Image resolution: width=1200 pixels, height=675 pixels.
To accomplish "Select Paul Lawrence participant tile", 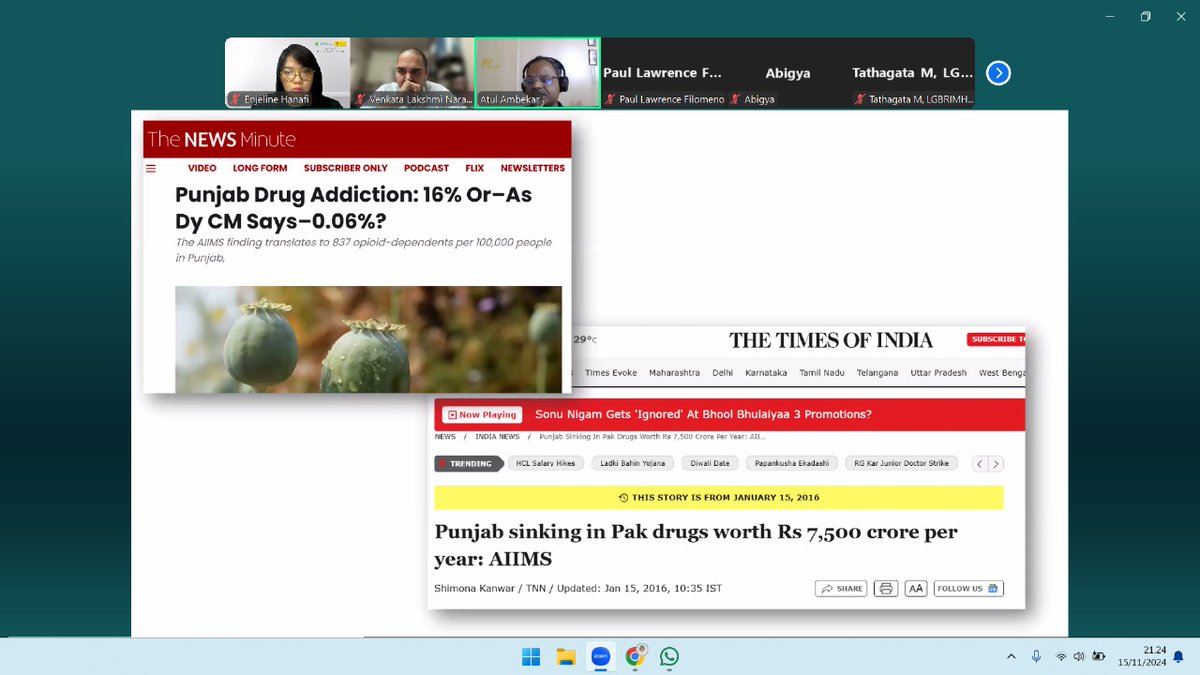I will pos(663,73).
